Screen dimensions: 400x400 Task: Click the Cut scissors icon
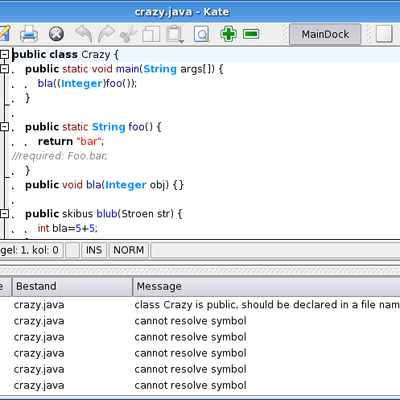click(128, 34)
